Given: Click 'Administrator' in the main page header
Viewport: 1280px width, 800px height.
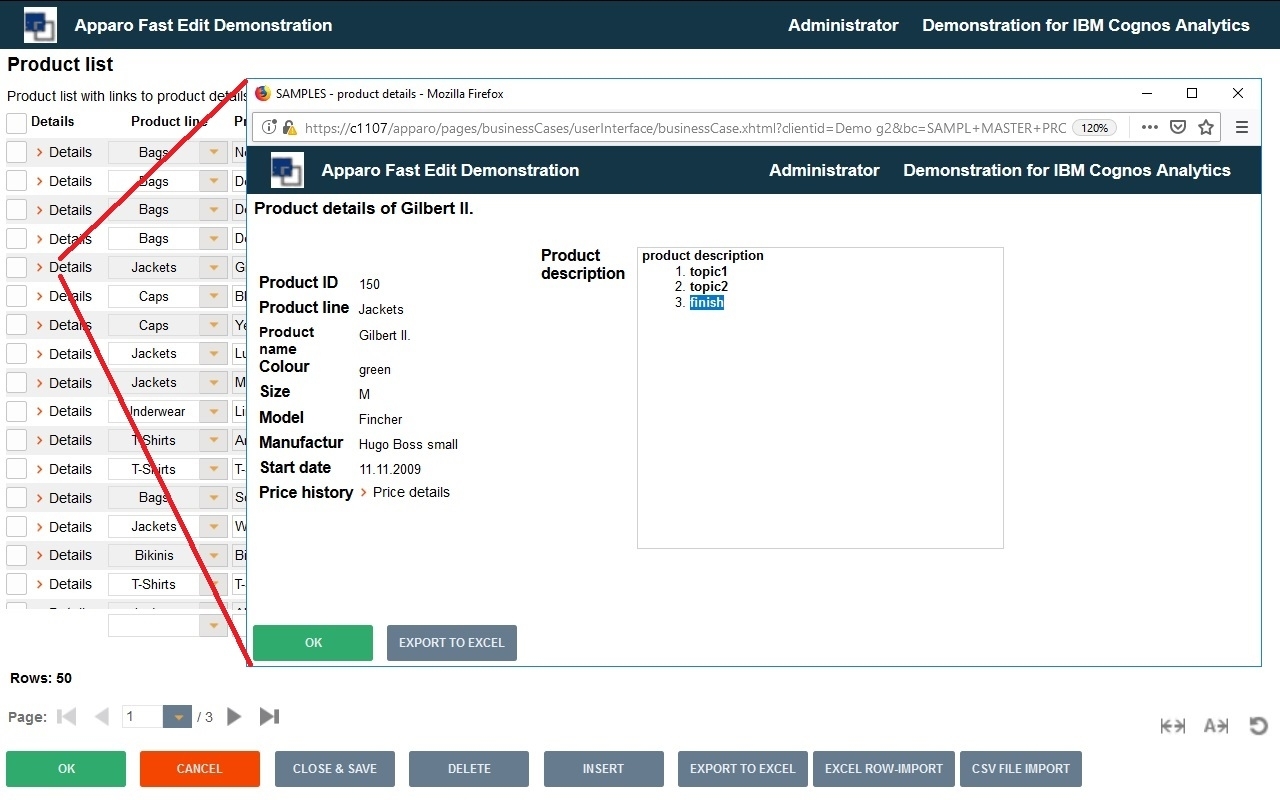Looking at the screenshot, I should [x=843, y=25].
